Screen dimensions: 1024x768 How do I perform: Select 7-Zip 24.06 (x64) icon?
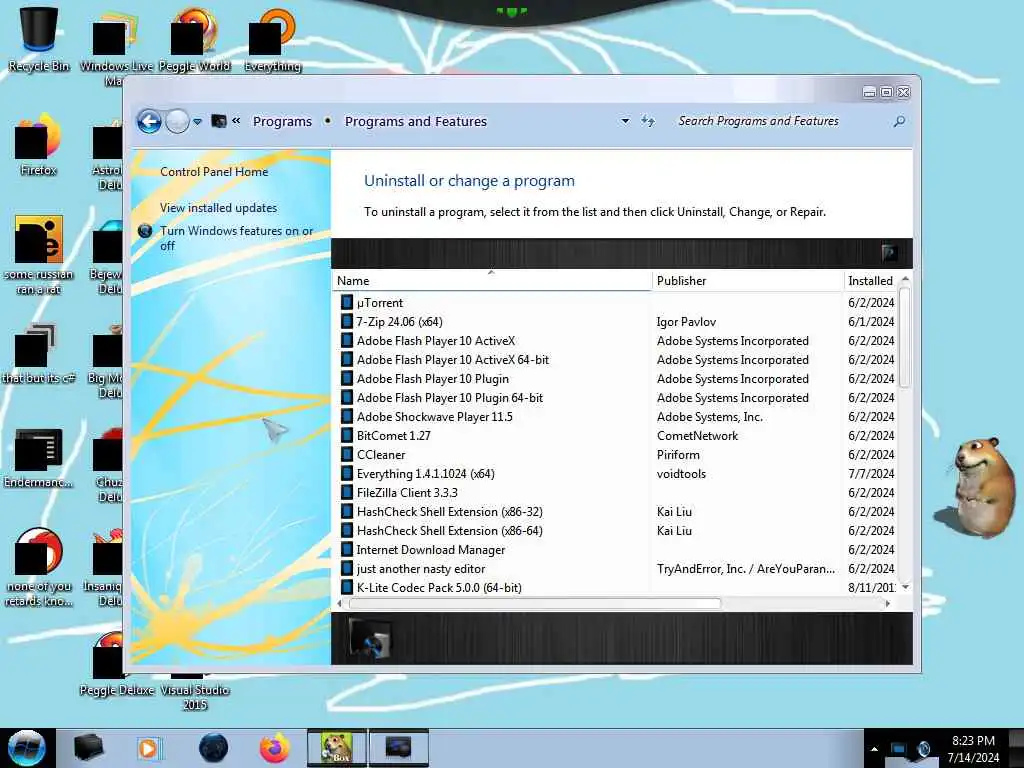click(x=347, y=321)
